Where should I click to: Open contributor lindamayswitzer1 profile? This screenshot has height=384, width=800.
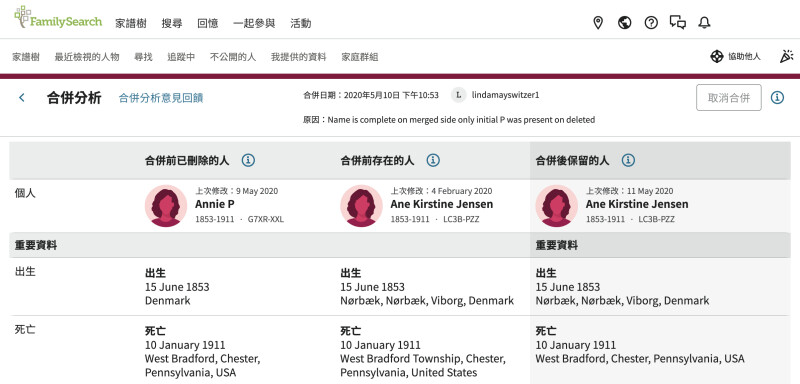point(505,95)
